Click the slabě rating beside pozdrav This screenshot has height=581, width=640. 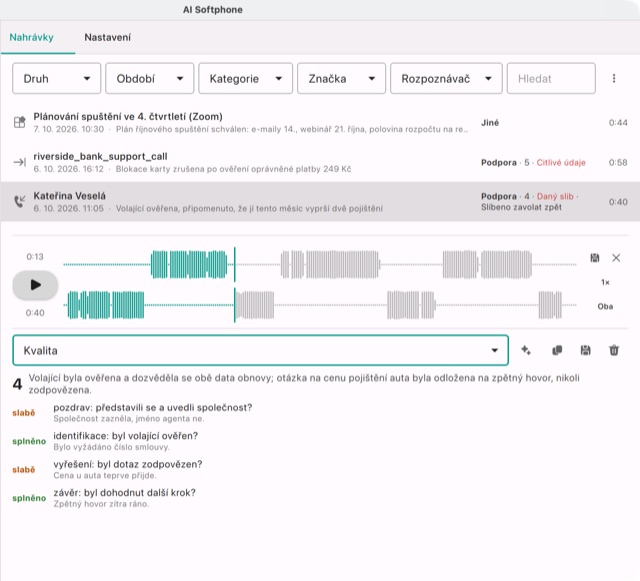pos(24,413)
